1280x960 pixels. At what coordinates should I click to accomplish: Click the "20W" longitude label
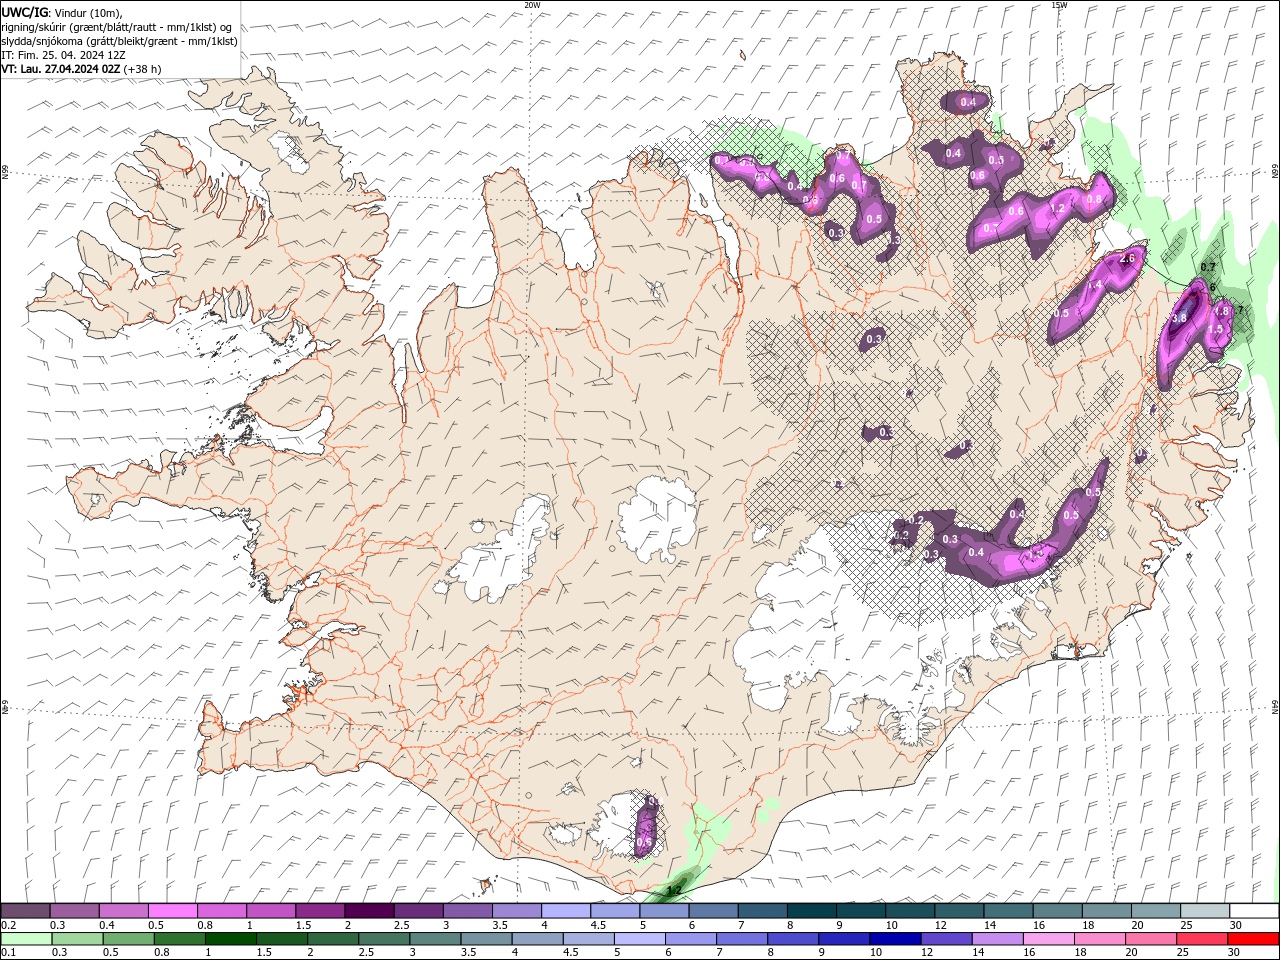[532, 5]
